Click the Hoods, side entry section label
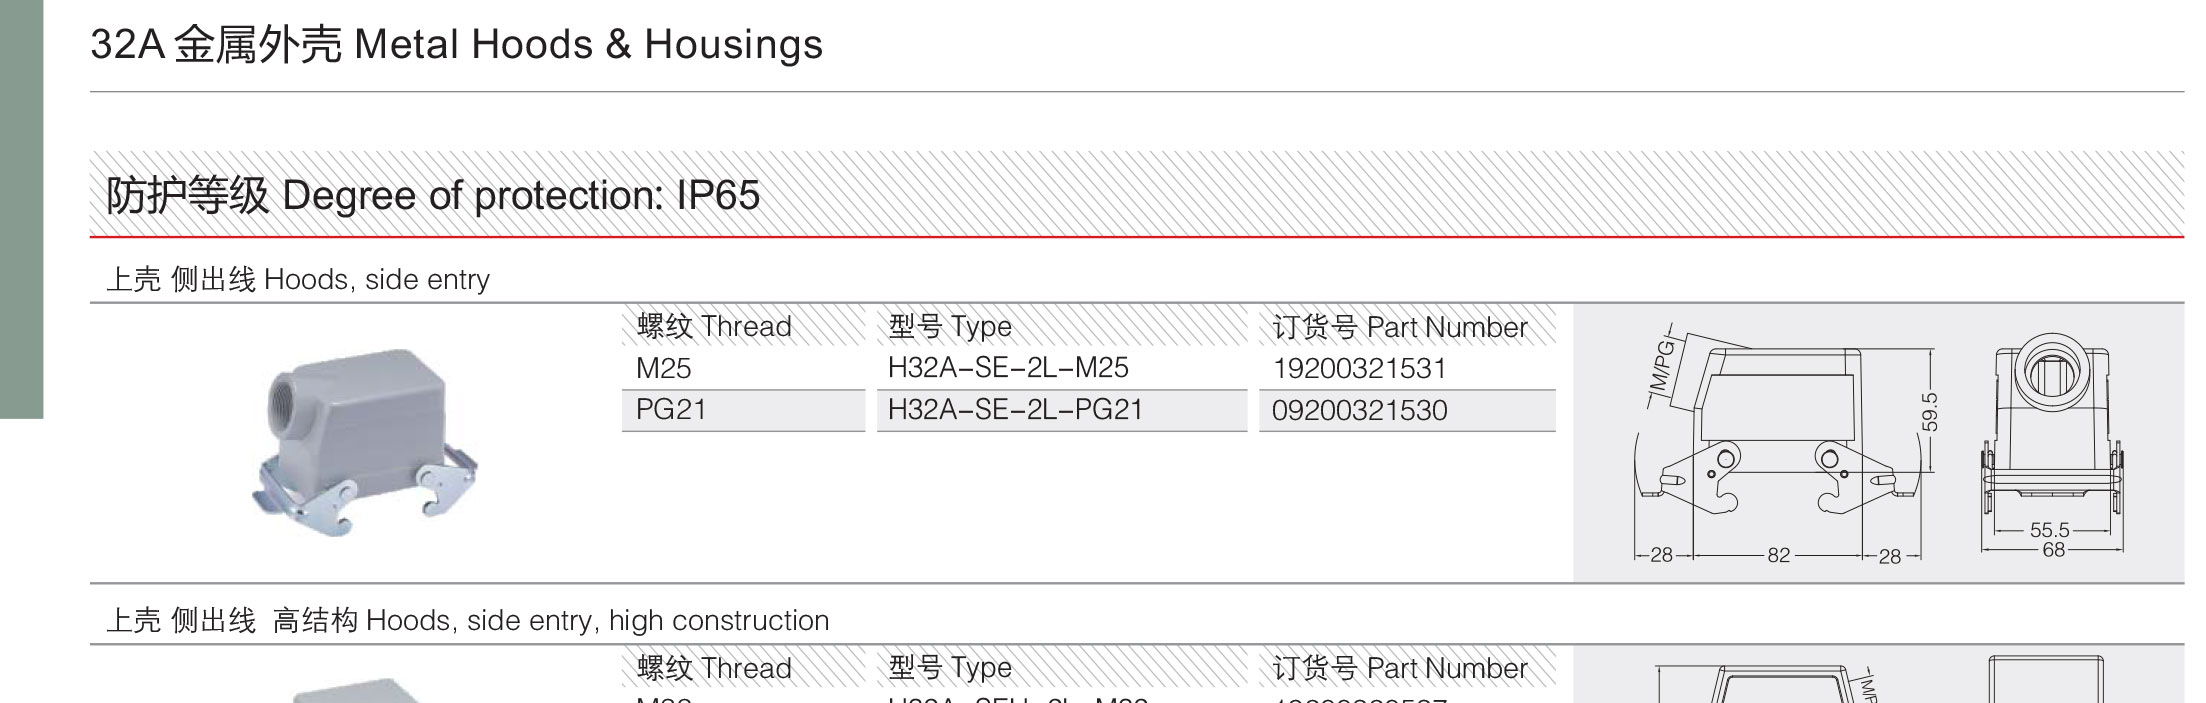This screenshot has width=2206, height=703. 298,279
